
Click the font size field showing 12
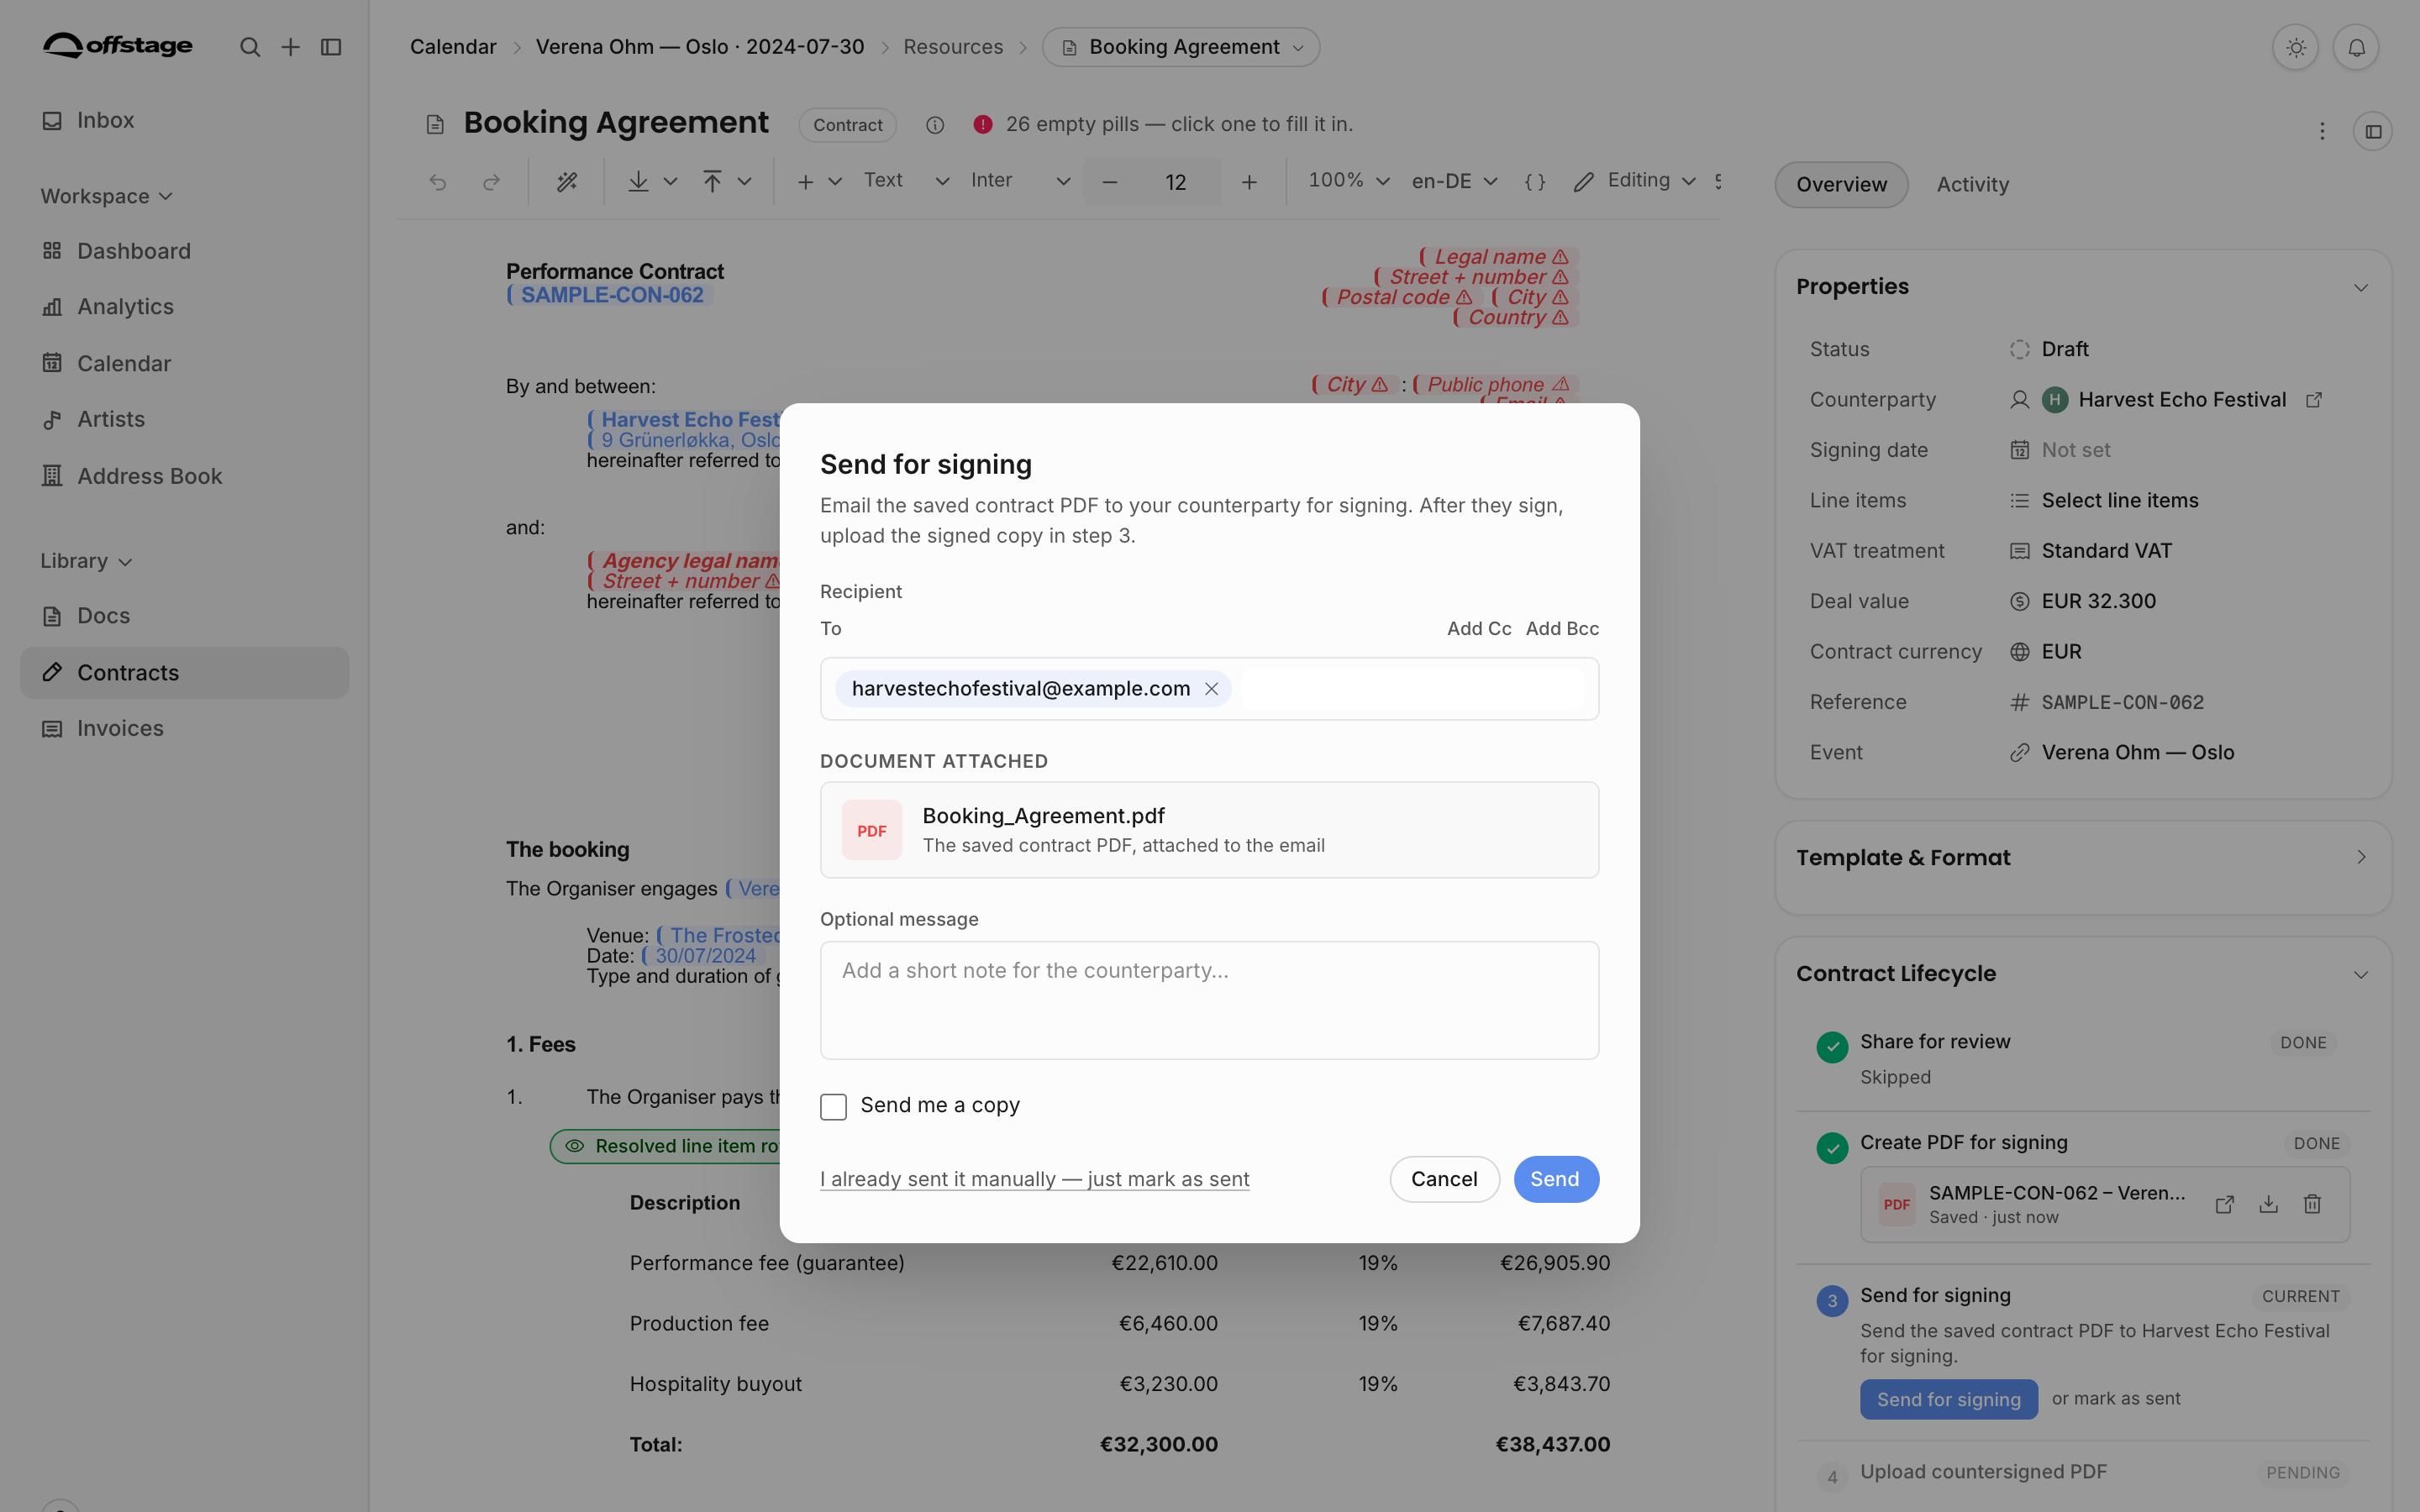point(1175,182)
